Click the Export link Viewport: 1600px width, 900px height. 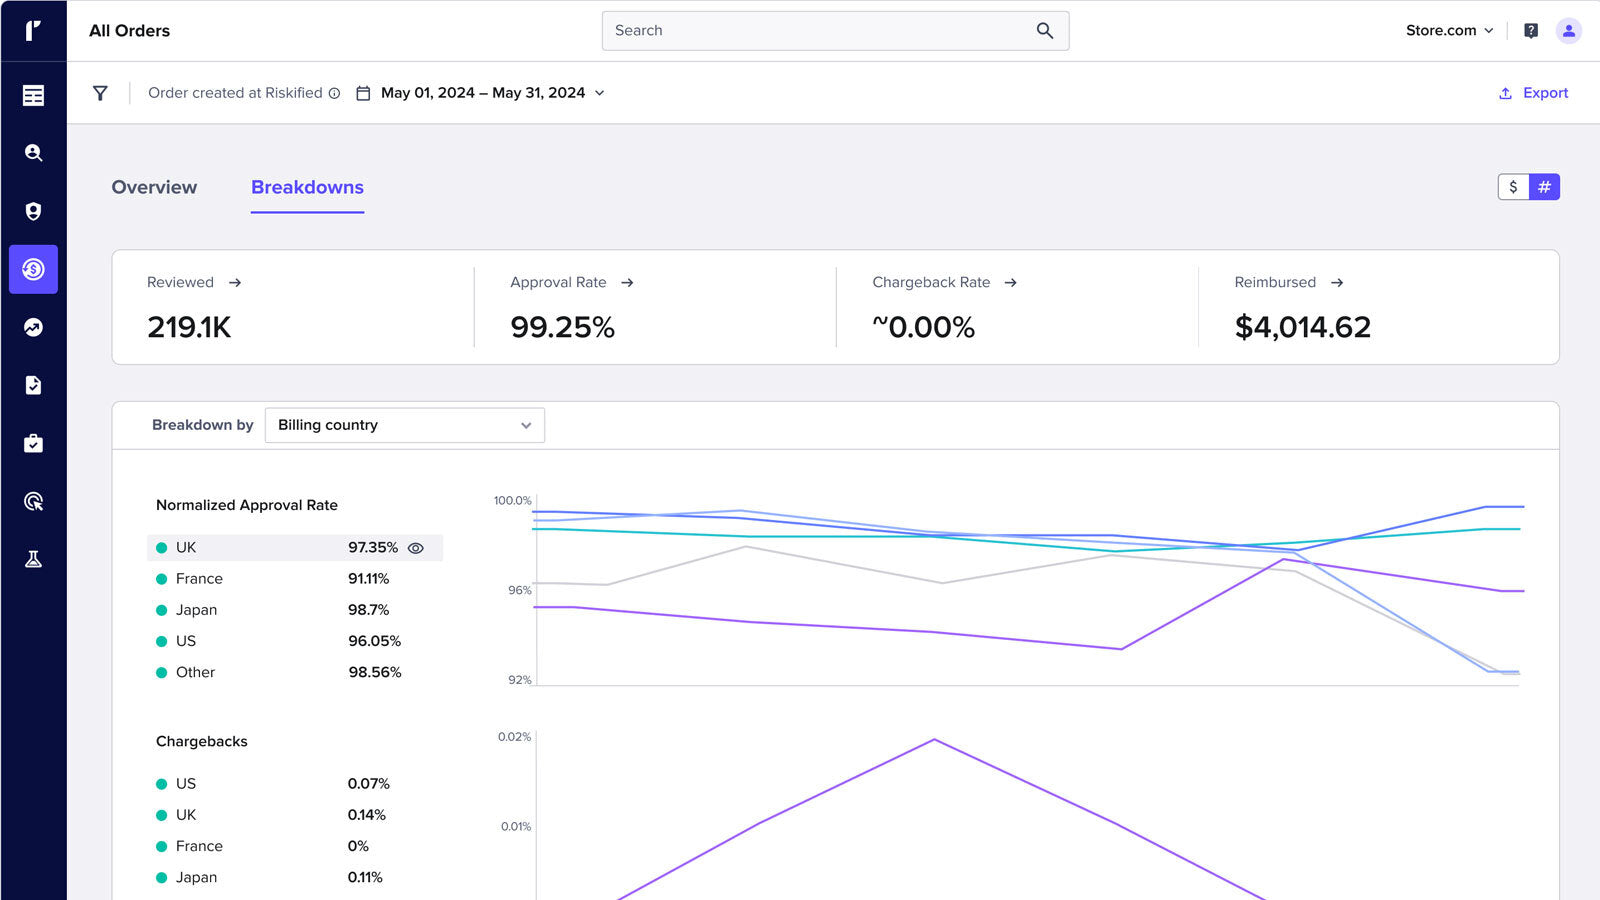[1533, 92]
